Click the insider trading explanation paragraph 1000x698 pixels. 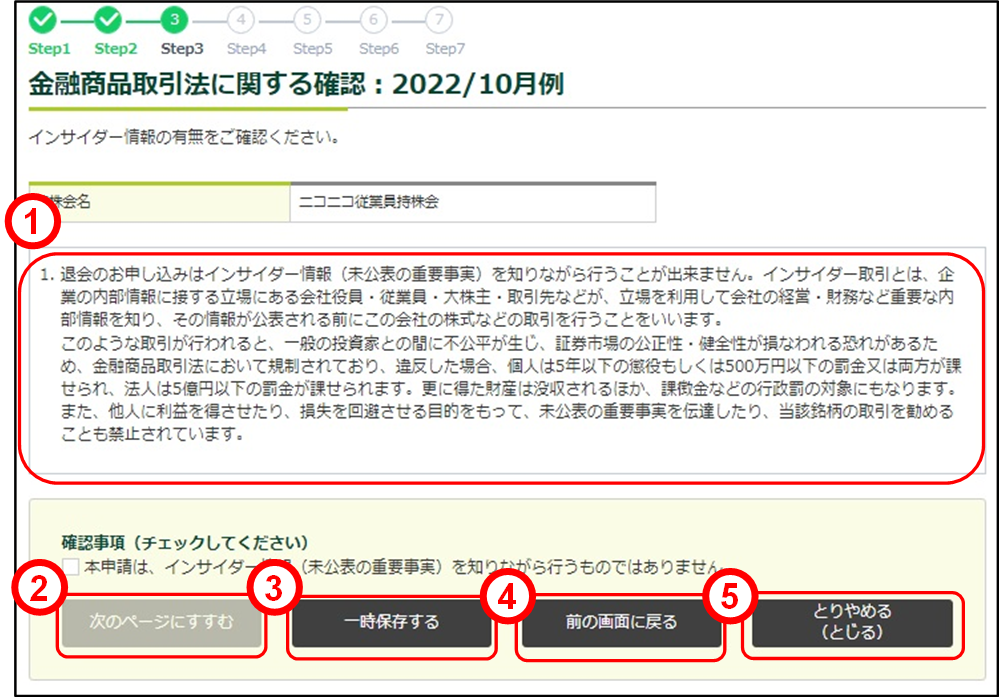coord(499,354)
